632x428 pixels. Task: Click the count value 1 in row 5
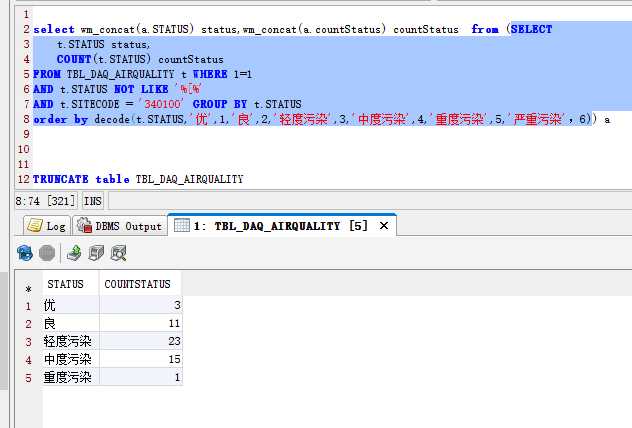[141, 377]
